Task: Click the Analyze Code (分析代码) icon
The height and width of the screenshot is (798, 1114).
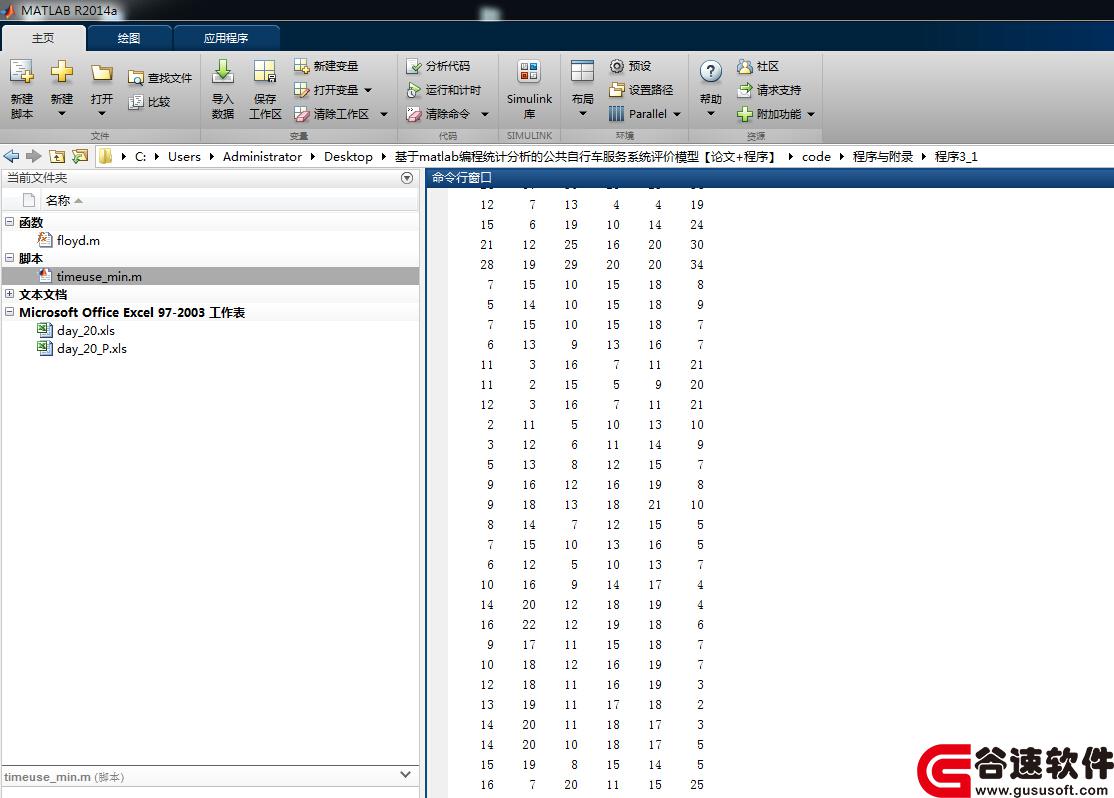Action: [x=413, y=66]
